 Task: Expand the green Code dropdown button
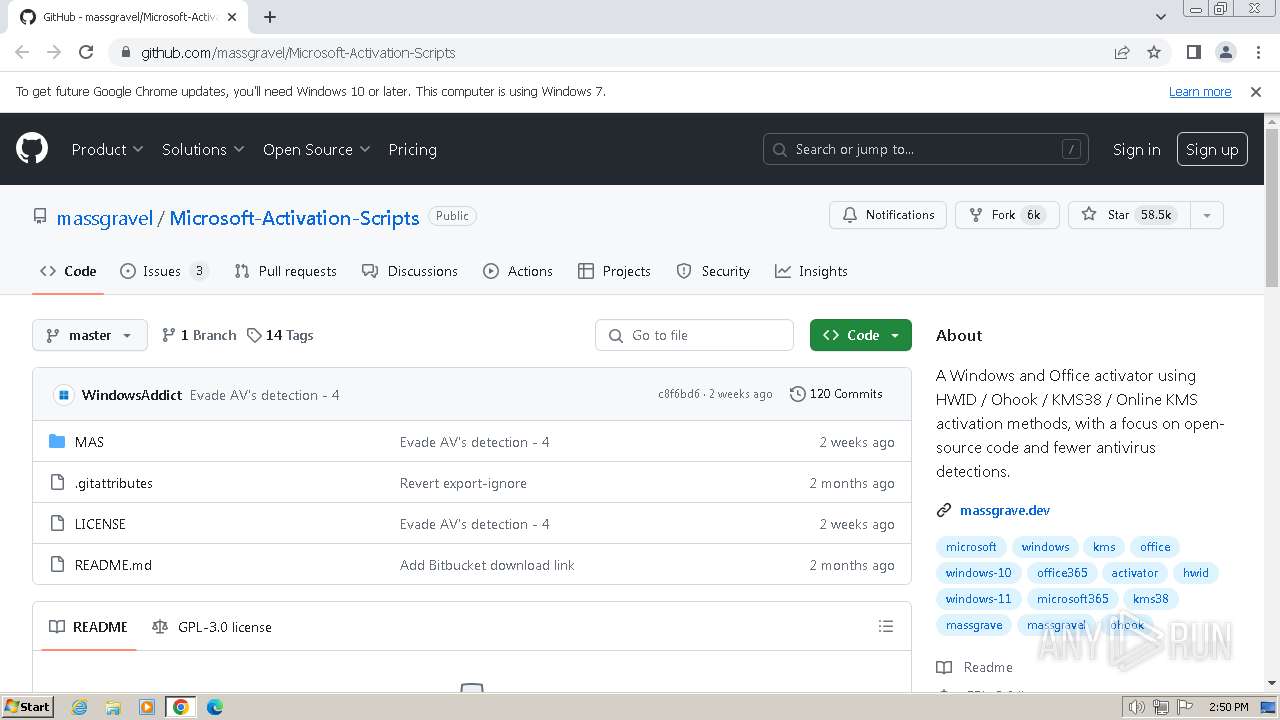(861, 335)
